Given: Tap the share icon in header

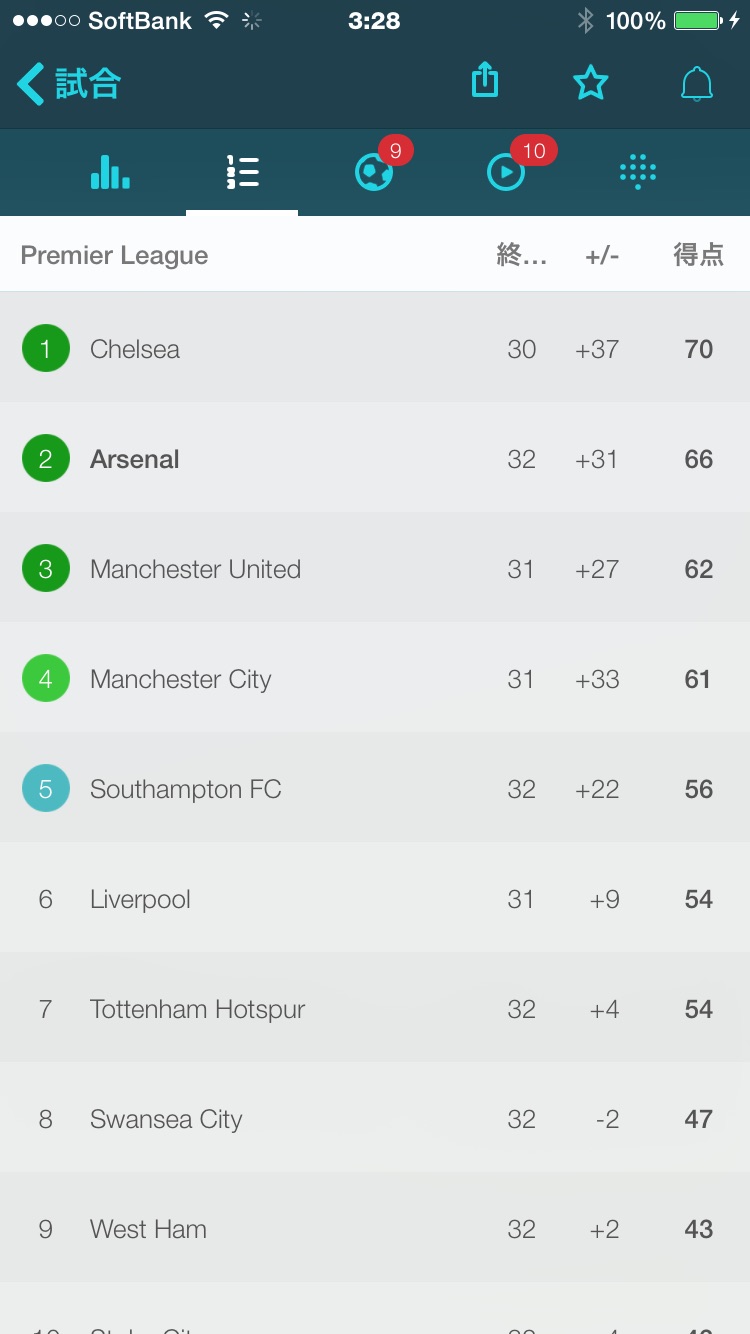Looking at the screenshot, I should click(x=484, y=81).
